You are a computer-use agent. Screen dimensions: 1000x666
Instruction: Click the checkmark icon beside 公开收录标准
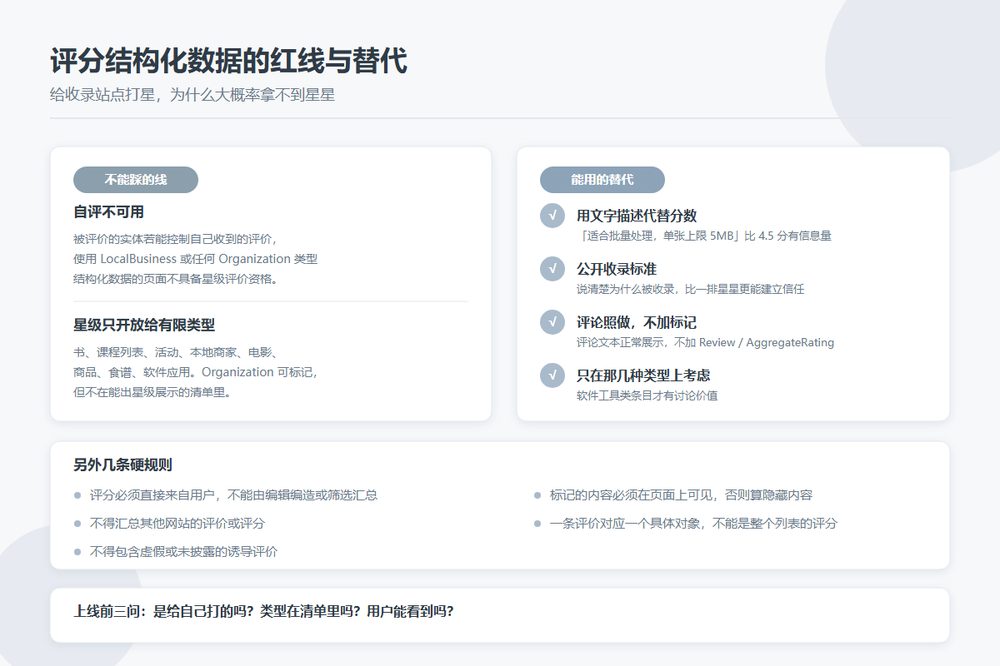click(x=552, y=269)
